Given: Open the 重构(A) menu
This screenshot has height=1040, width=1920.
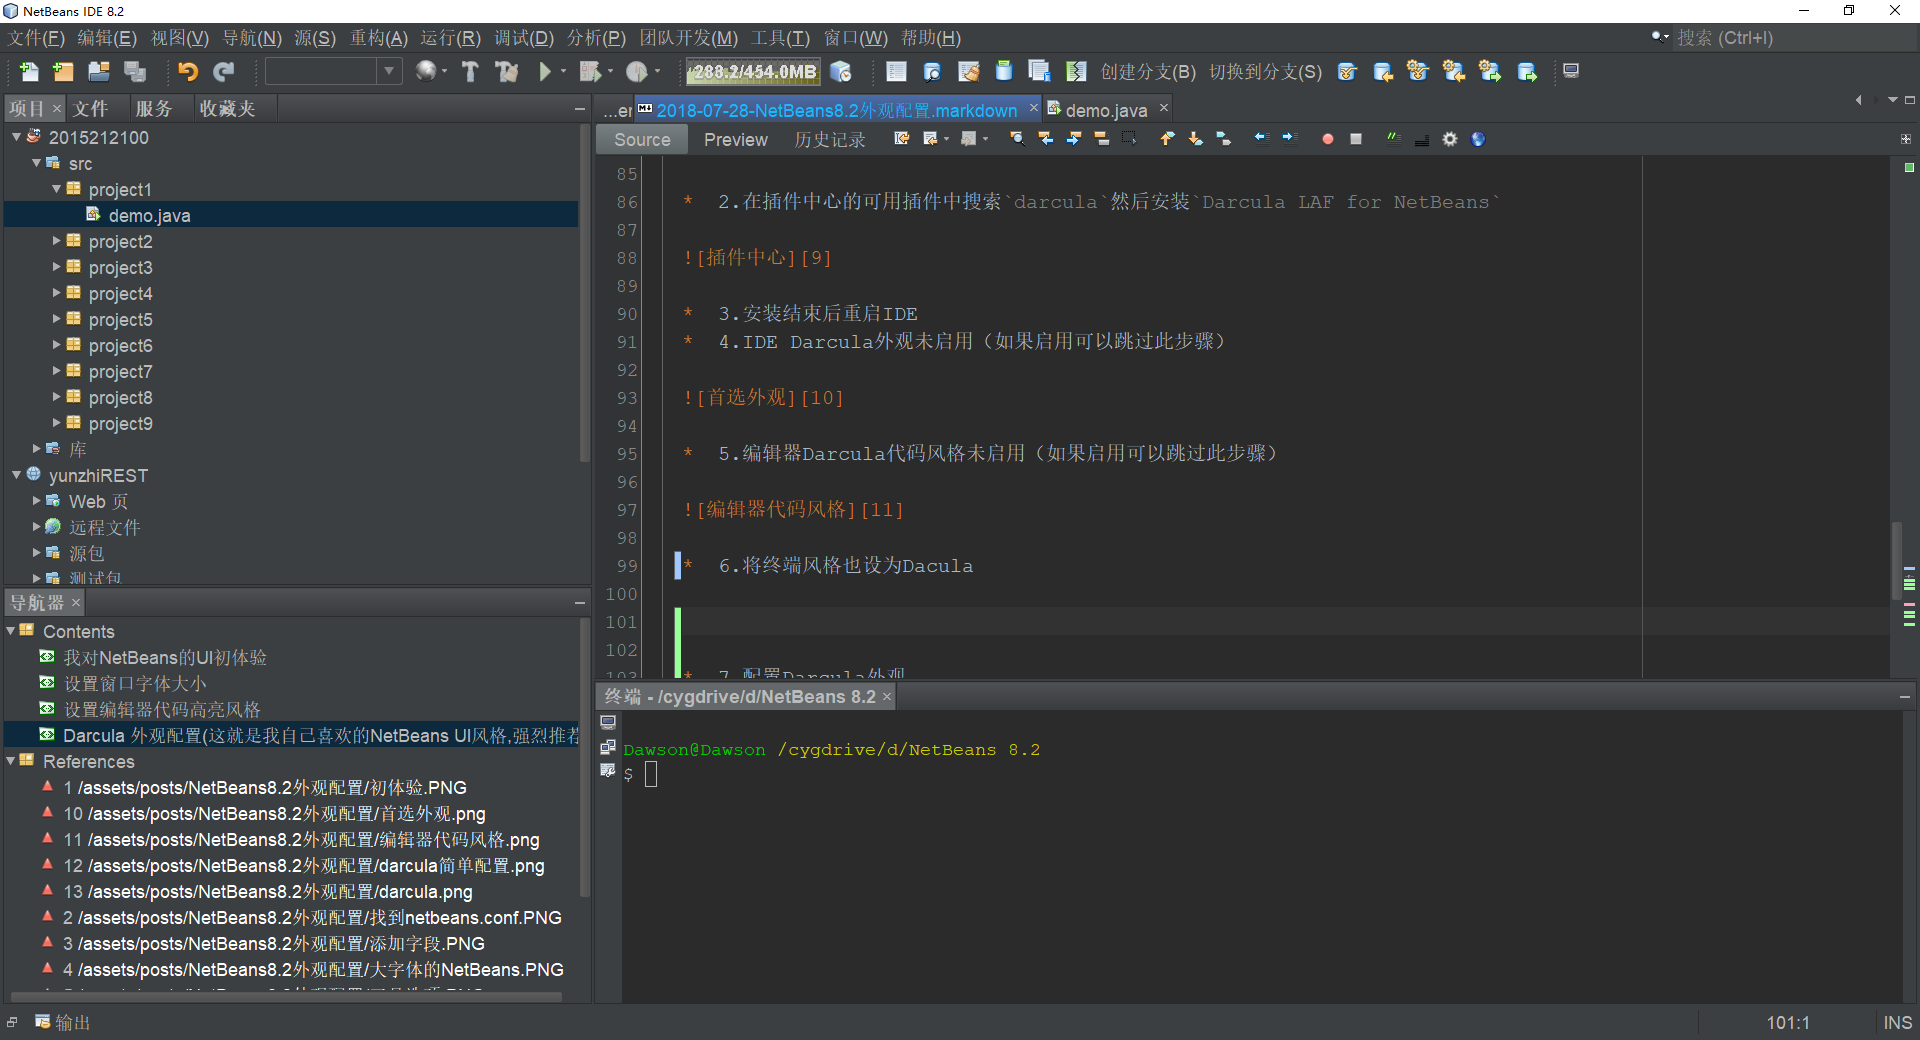Looking at the screenshot, I should tap(378, 38).
